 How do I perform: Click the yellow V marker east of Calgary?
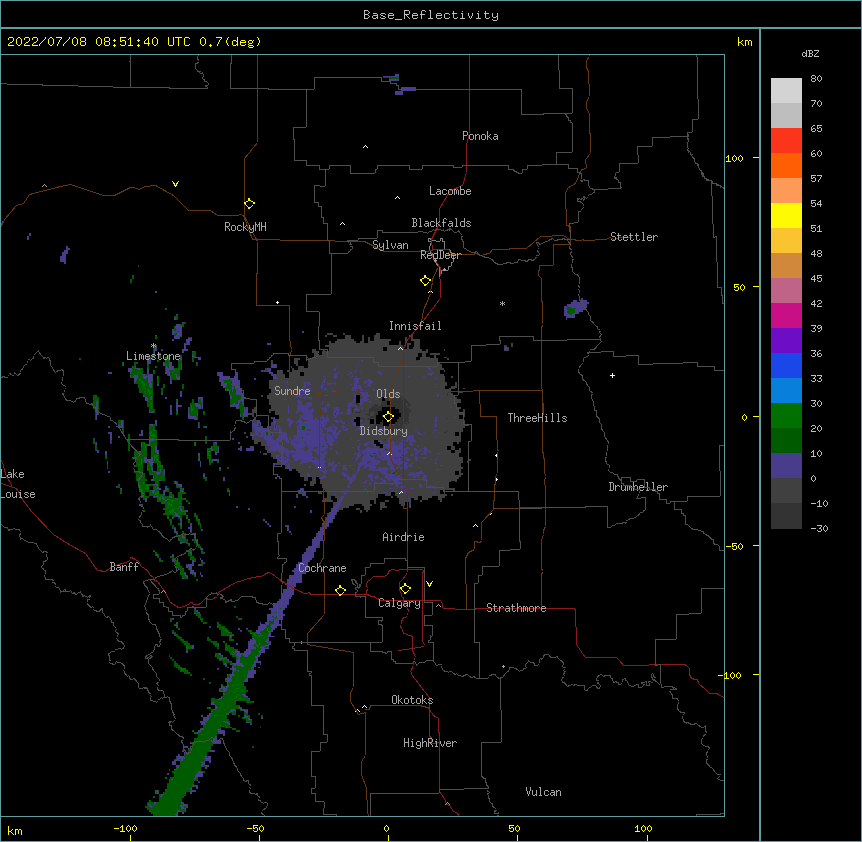tap(429, 584)
